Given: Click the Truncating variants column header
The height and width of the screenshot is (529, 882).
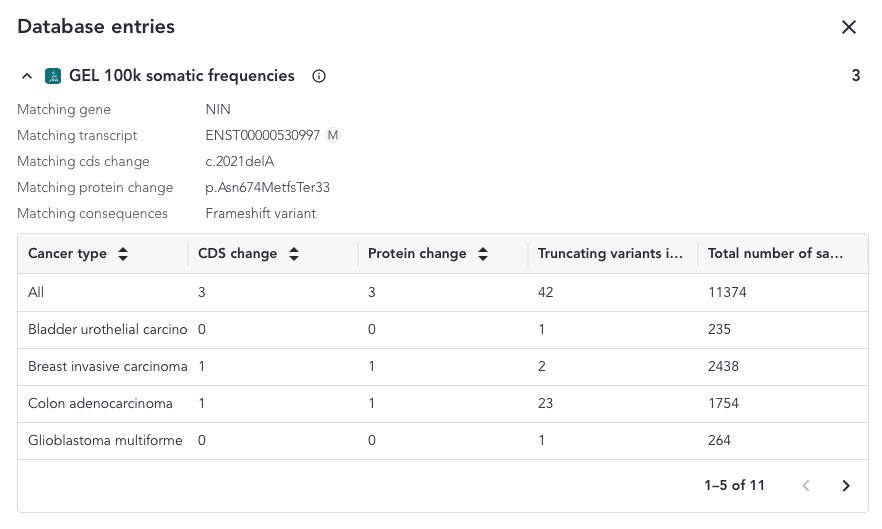Looking at the screenshot, I should (x=610, y=254).
